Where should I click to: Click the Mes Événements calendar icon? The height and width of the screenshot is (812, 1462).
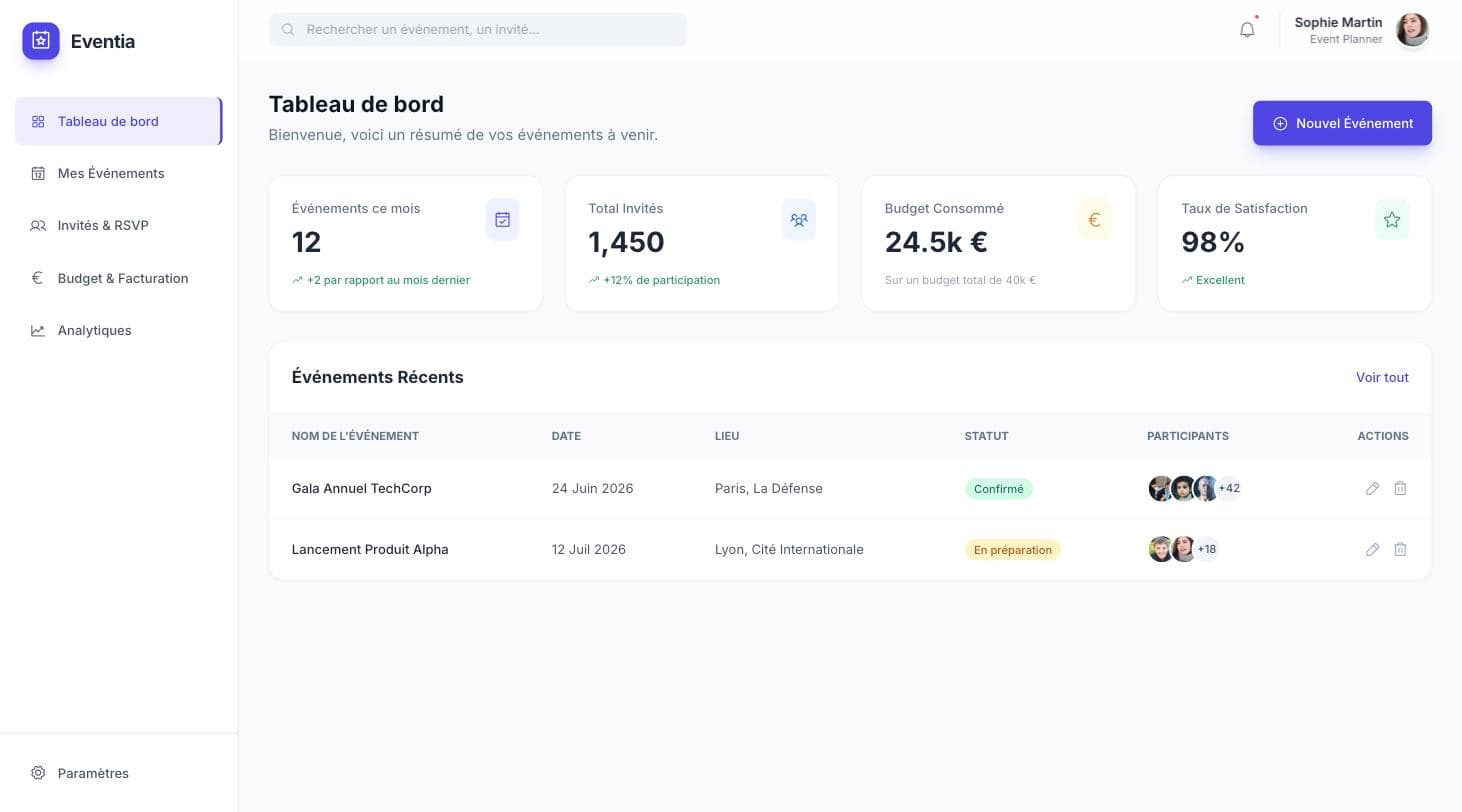(38, 174)
